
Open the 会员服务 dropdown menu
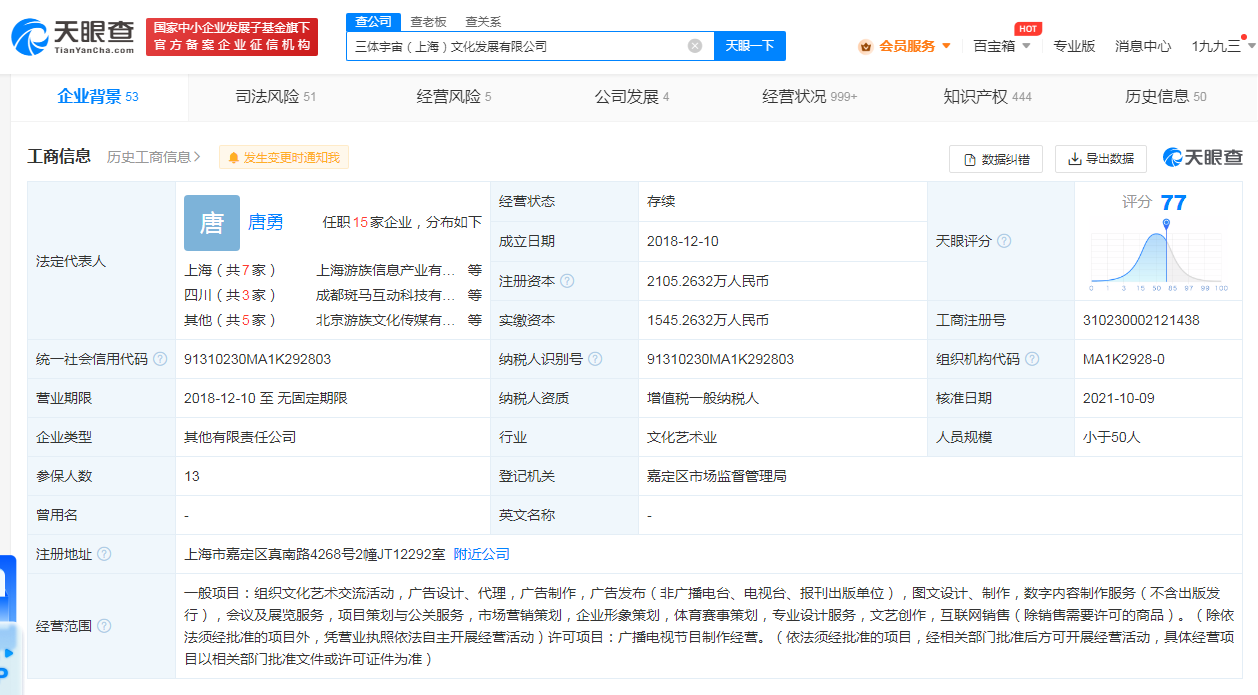tap(905, 46)
